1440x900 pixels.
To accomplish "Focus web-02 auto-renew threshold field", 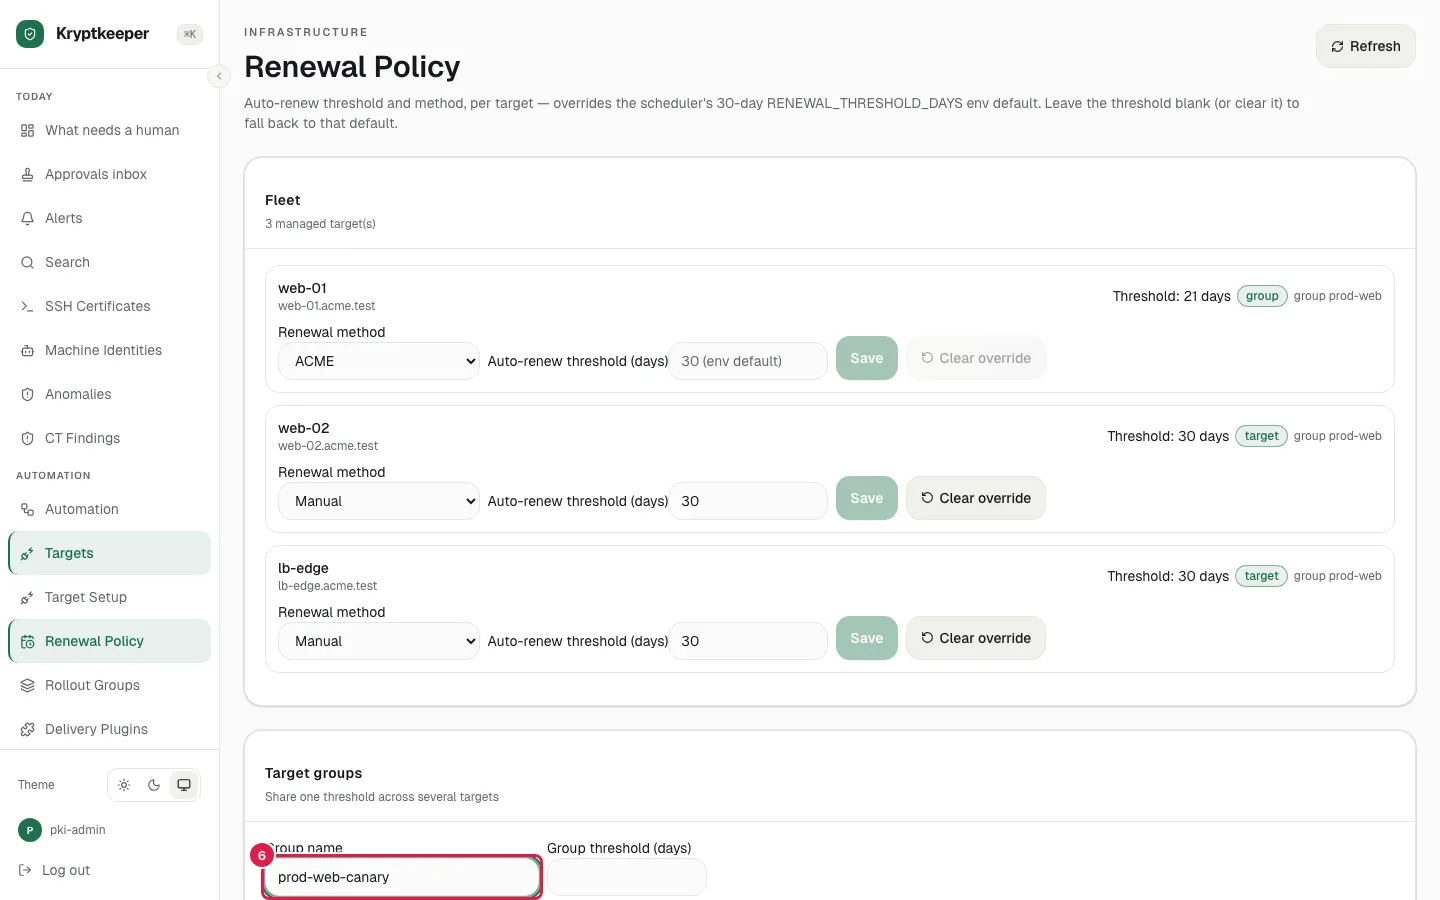I will click(x=748, y=501).
